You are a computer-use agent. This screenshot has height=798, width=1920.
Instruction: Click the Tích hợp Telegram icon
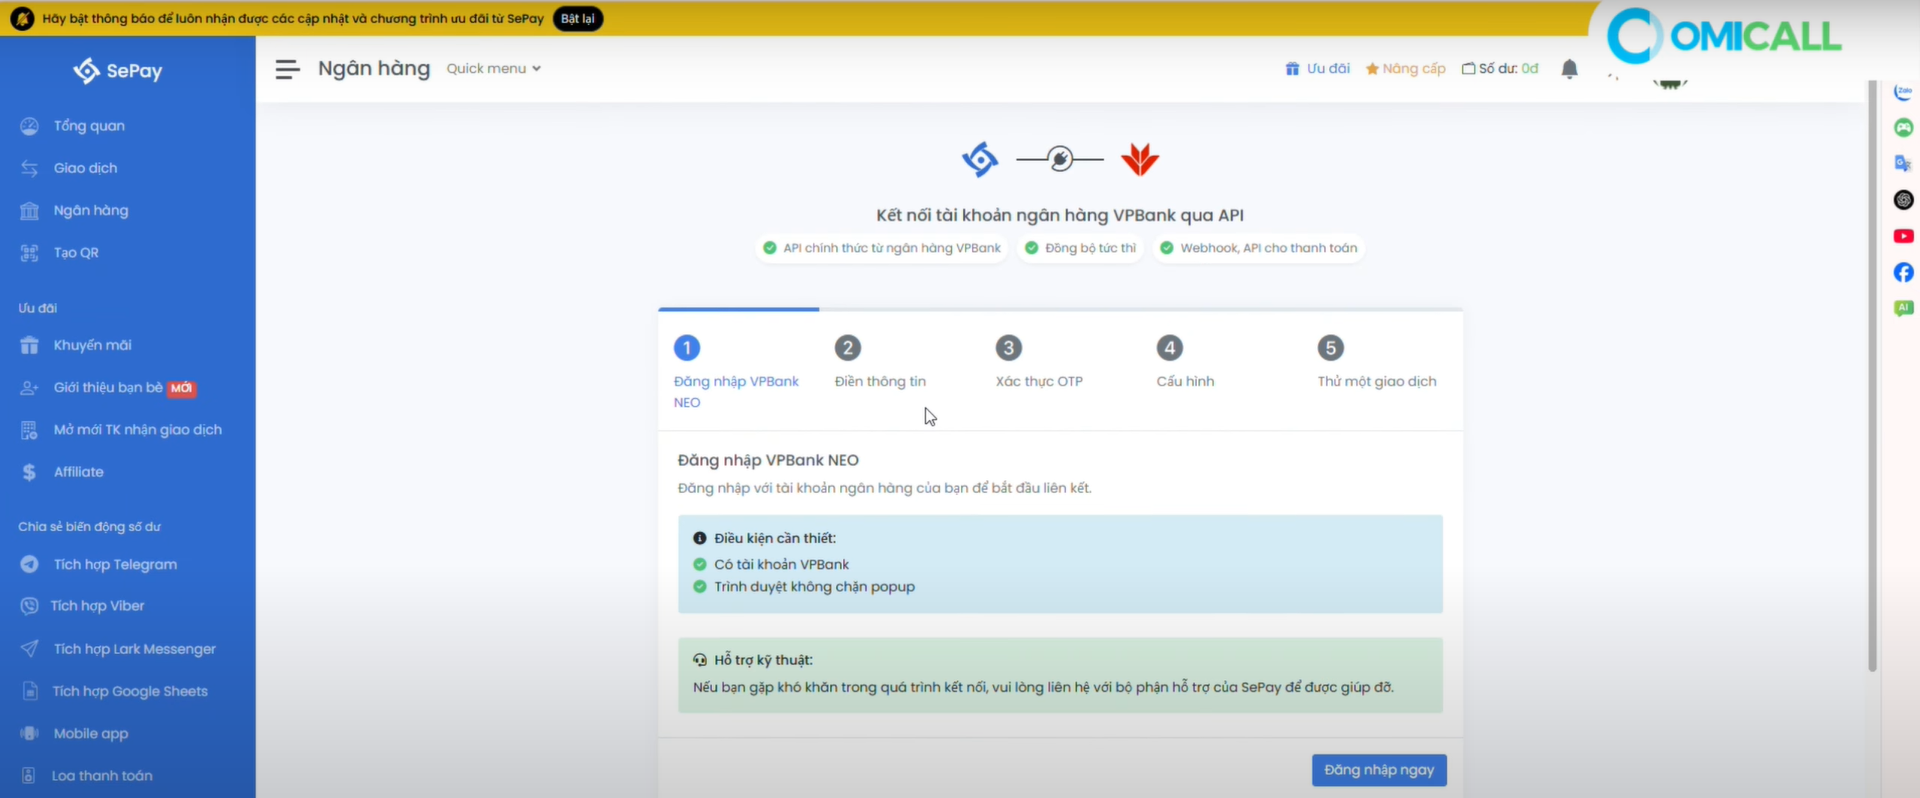(x=30, y=564)
